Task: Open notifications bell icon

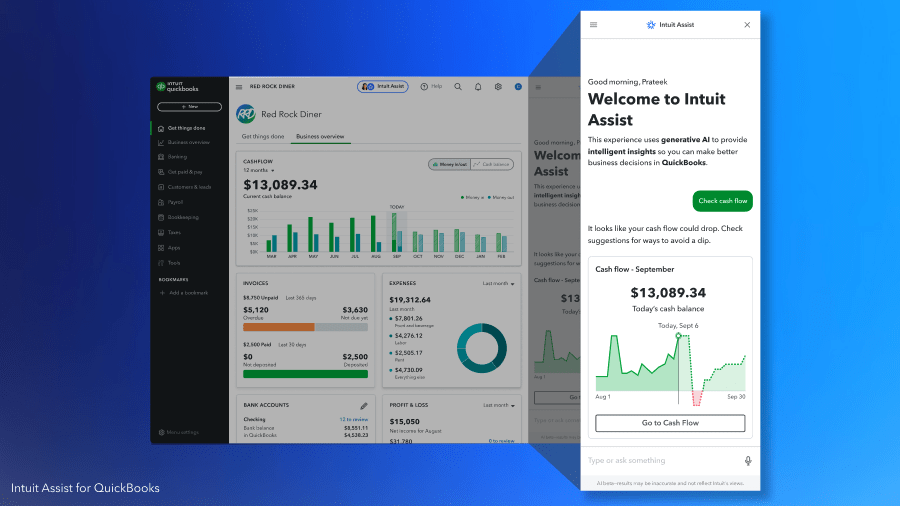Action: [478, 87]
